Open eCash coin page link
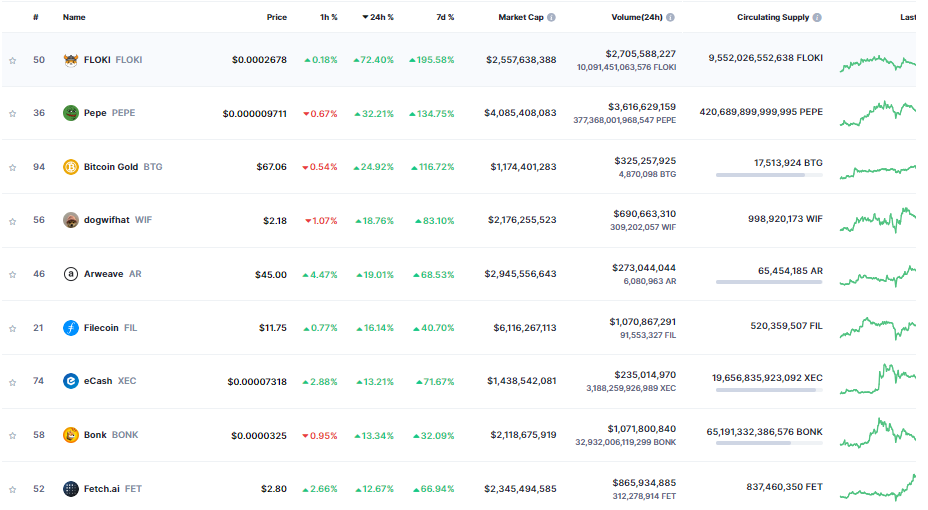 [x=110, y=381]
